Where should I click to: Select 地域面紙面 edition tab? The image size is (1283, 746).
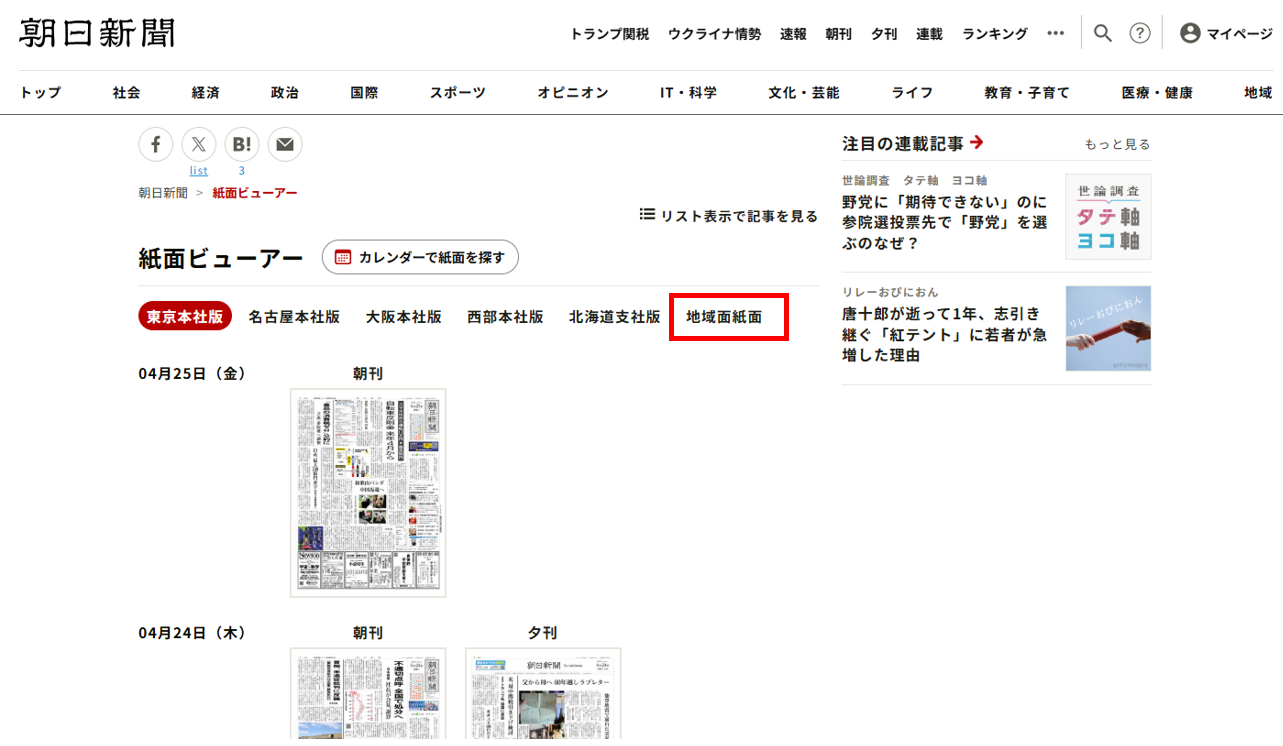pos(724,317)
